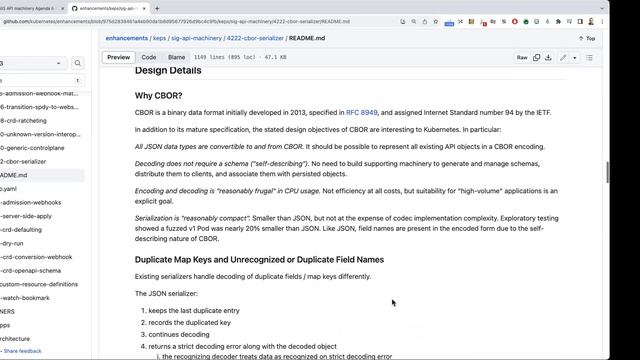Open the unknown-version-interop folder
Viewport: 640px width, 360px height.
click(x=41, y=134)
